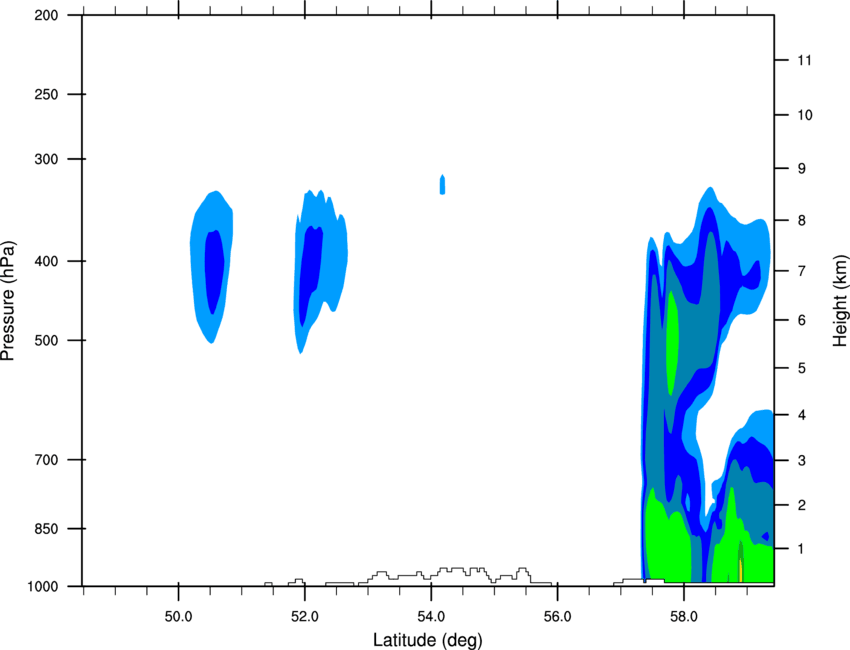Pick the 3 km height label
The height and width of the screenshot is (650, 850).
point(802,461)
